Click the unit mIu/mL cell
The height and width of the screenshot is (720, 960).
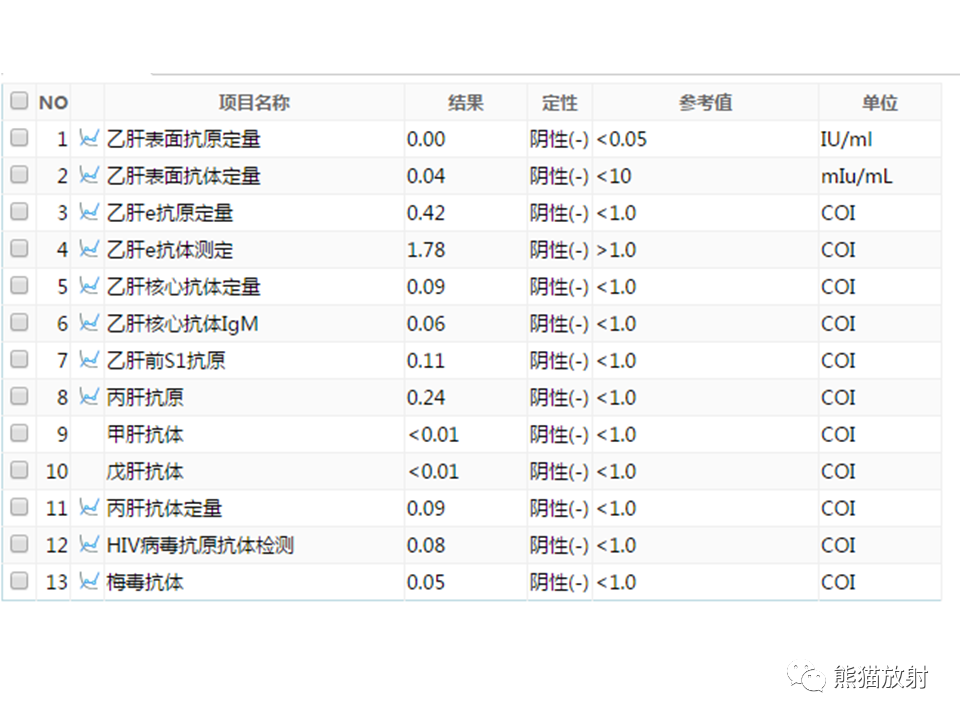pos(857,176)
